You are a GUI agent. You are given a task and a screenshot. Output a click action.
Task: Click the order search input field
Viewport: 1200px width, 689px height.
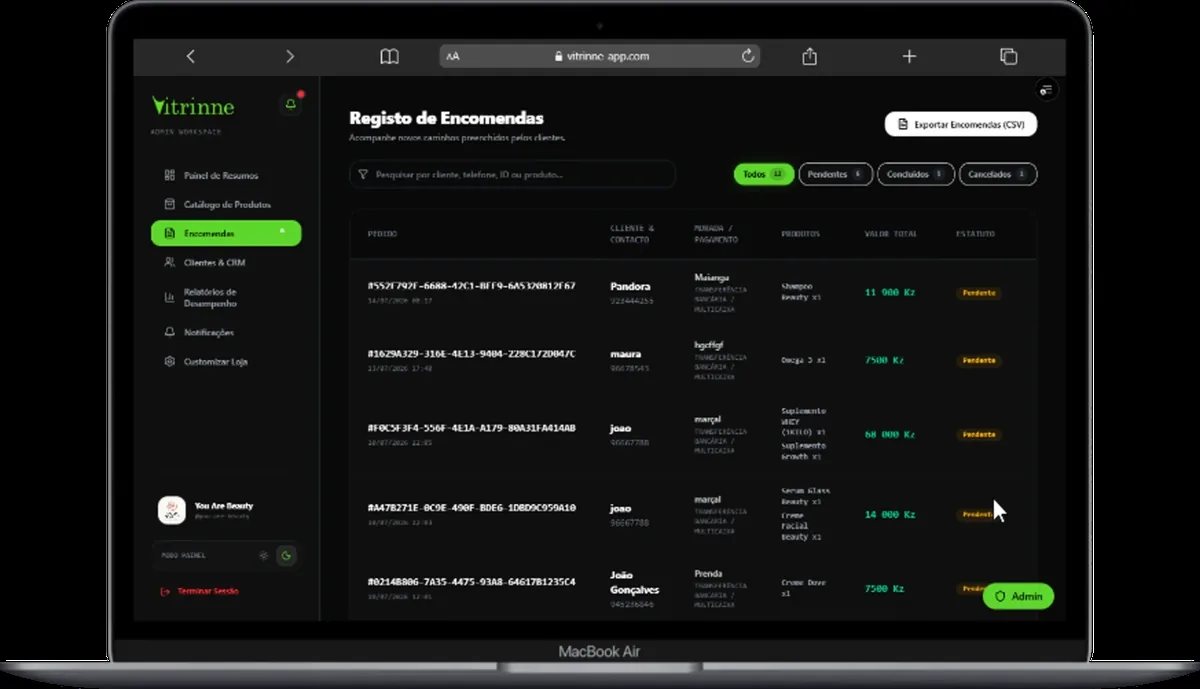(512, 174)
